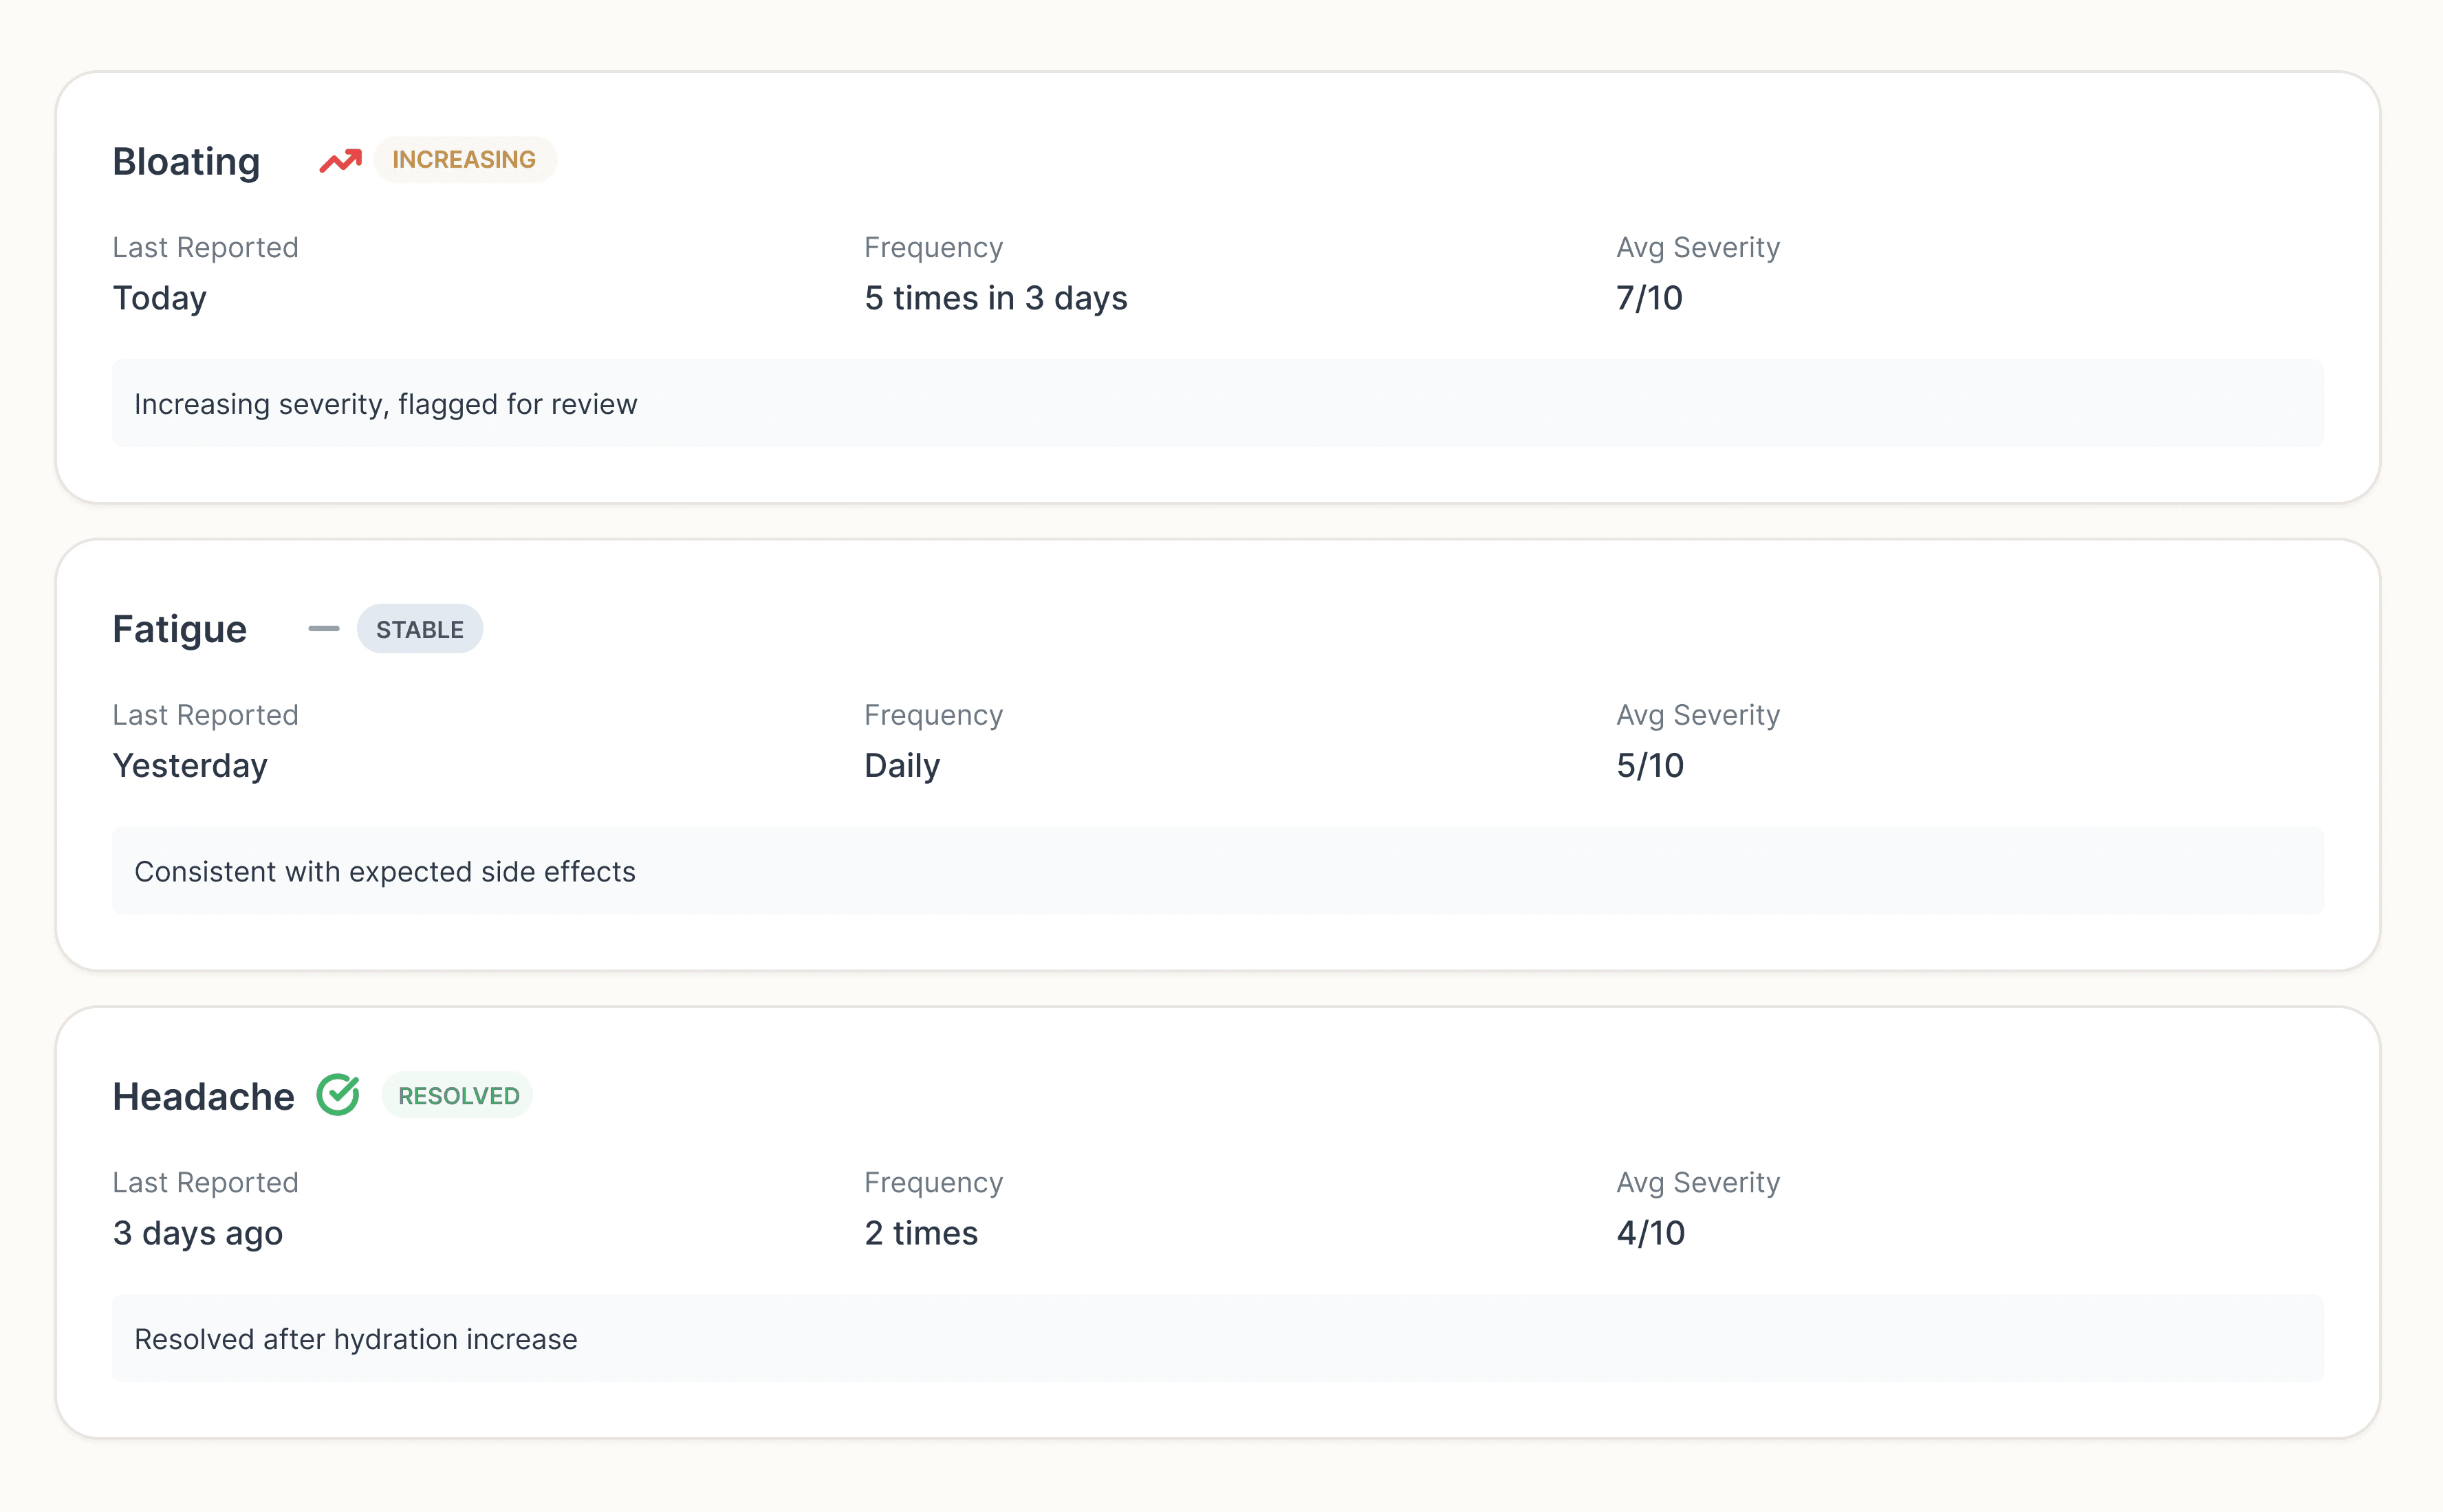The width and height of the screenshot is (2443, 1512).
Task: Click Bloating frequency '5 times in 3 days'
Action: tap(995, 298)
